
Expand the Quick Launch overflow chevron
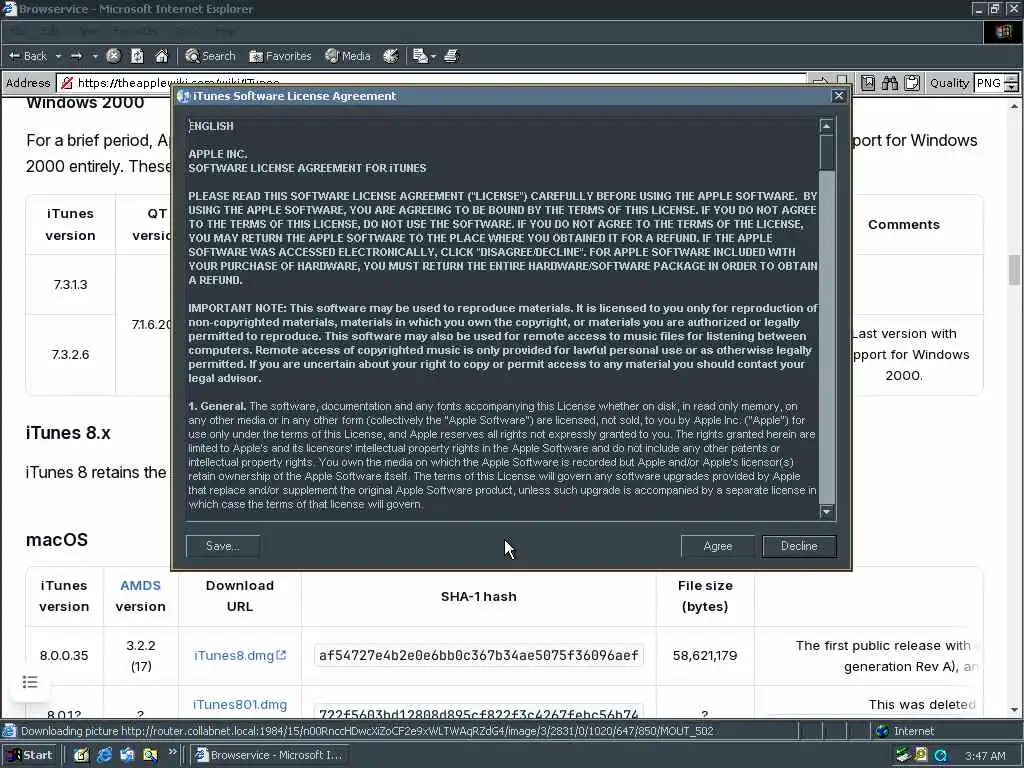(172, 752)
